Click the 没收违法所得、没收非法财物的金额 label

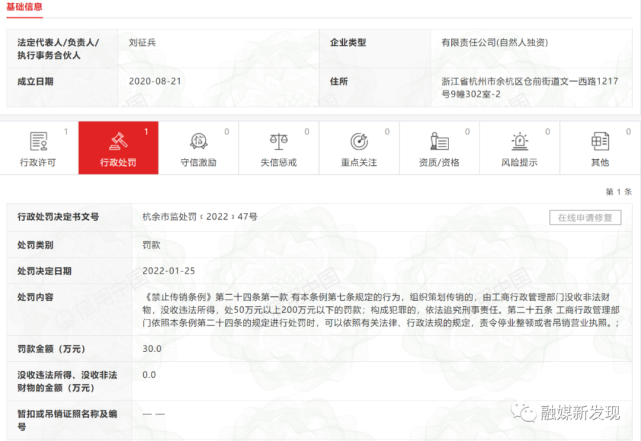pos(67,381)
